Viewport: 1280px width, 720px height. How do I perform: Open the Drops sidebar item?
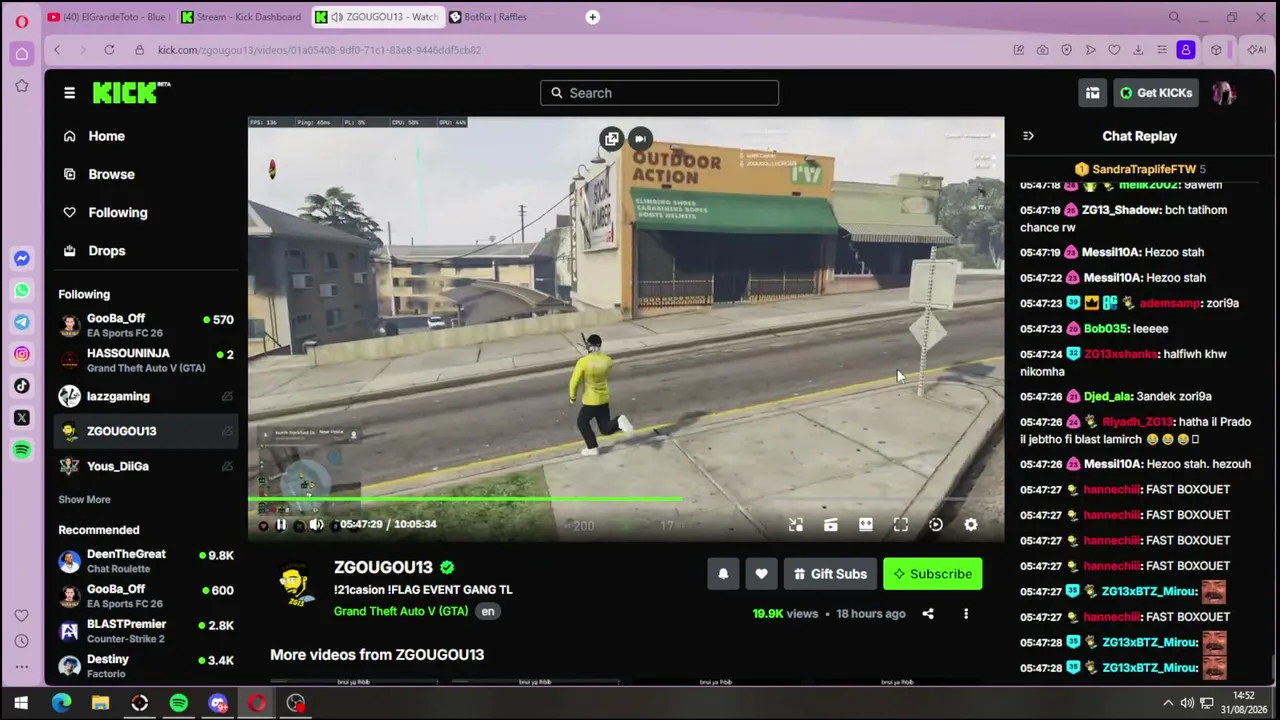point(146,251)
